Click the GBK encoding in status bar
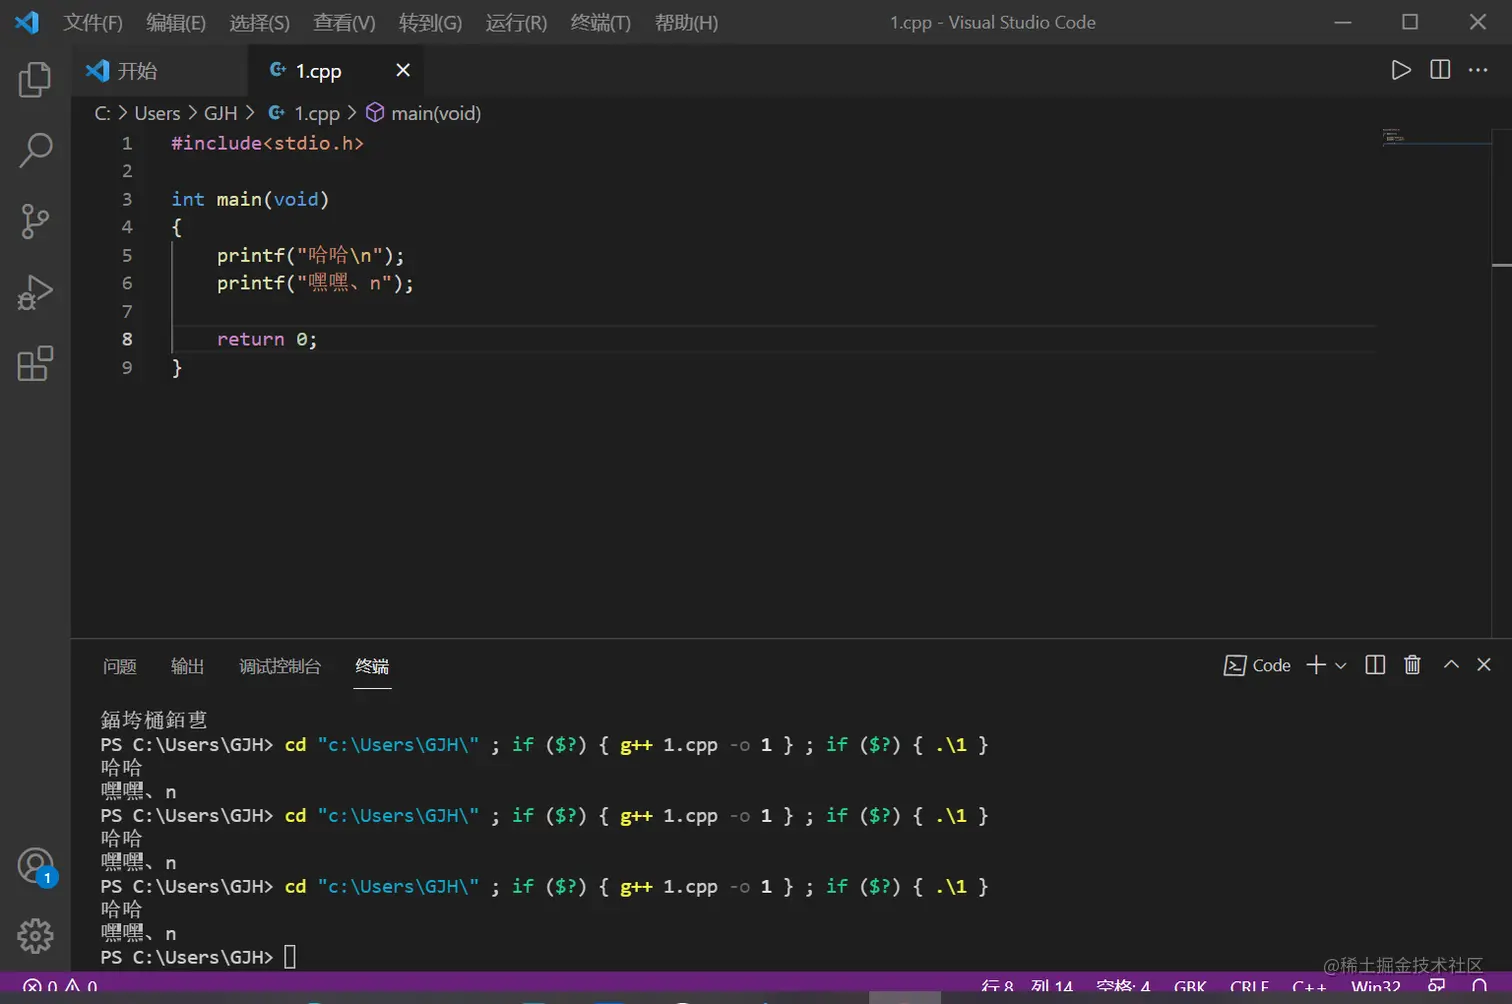The image size is (1512, 1004). click(x=1190, y=987)
